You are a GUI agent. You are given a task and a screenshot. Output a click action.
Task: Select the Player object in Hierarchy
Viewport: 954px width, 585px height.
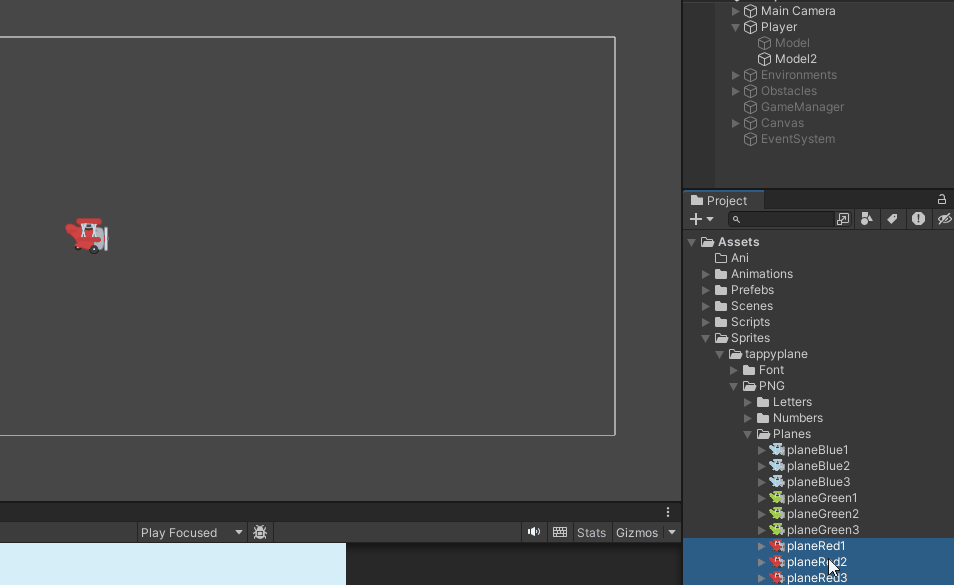[x=778, y=27]
